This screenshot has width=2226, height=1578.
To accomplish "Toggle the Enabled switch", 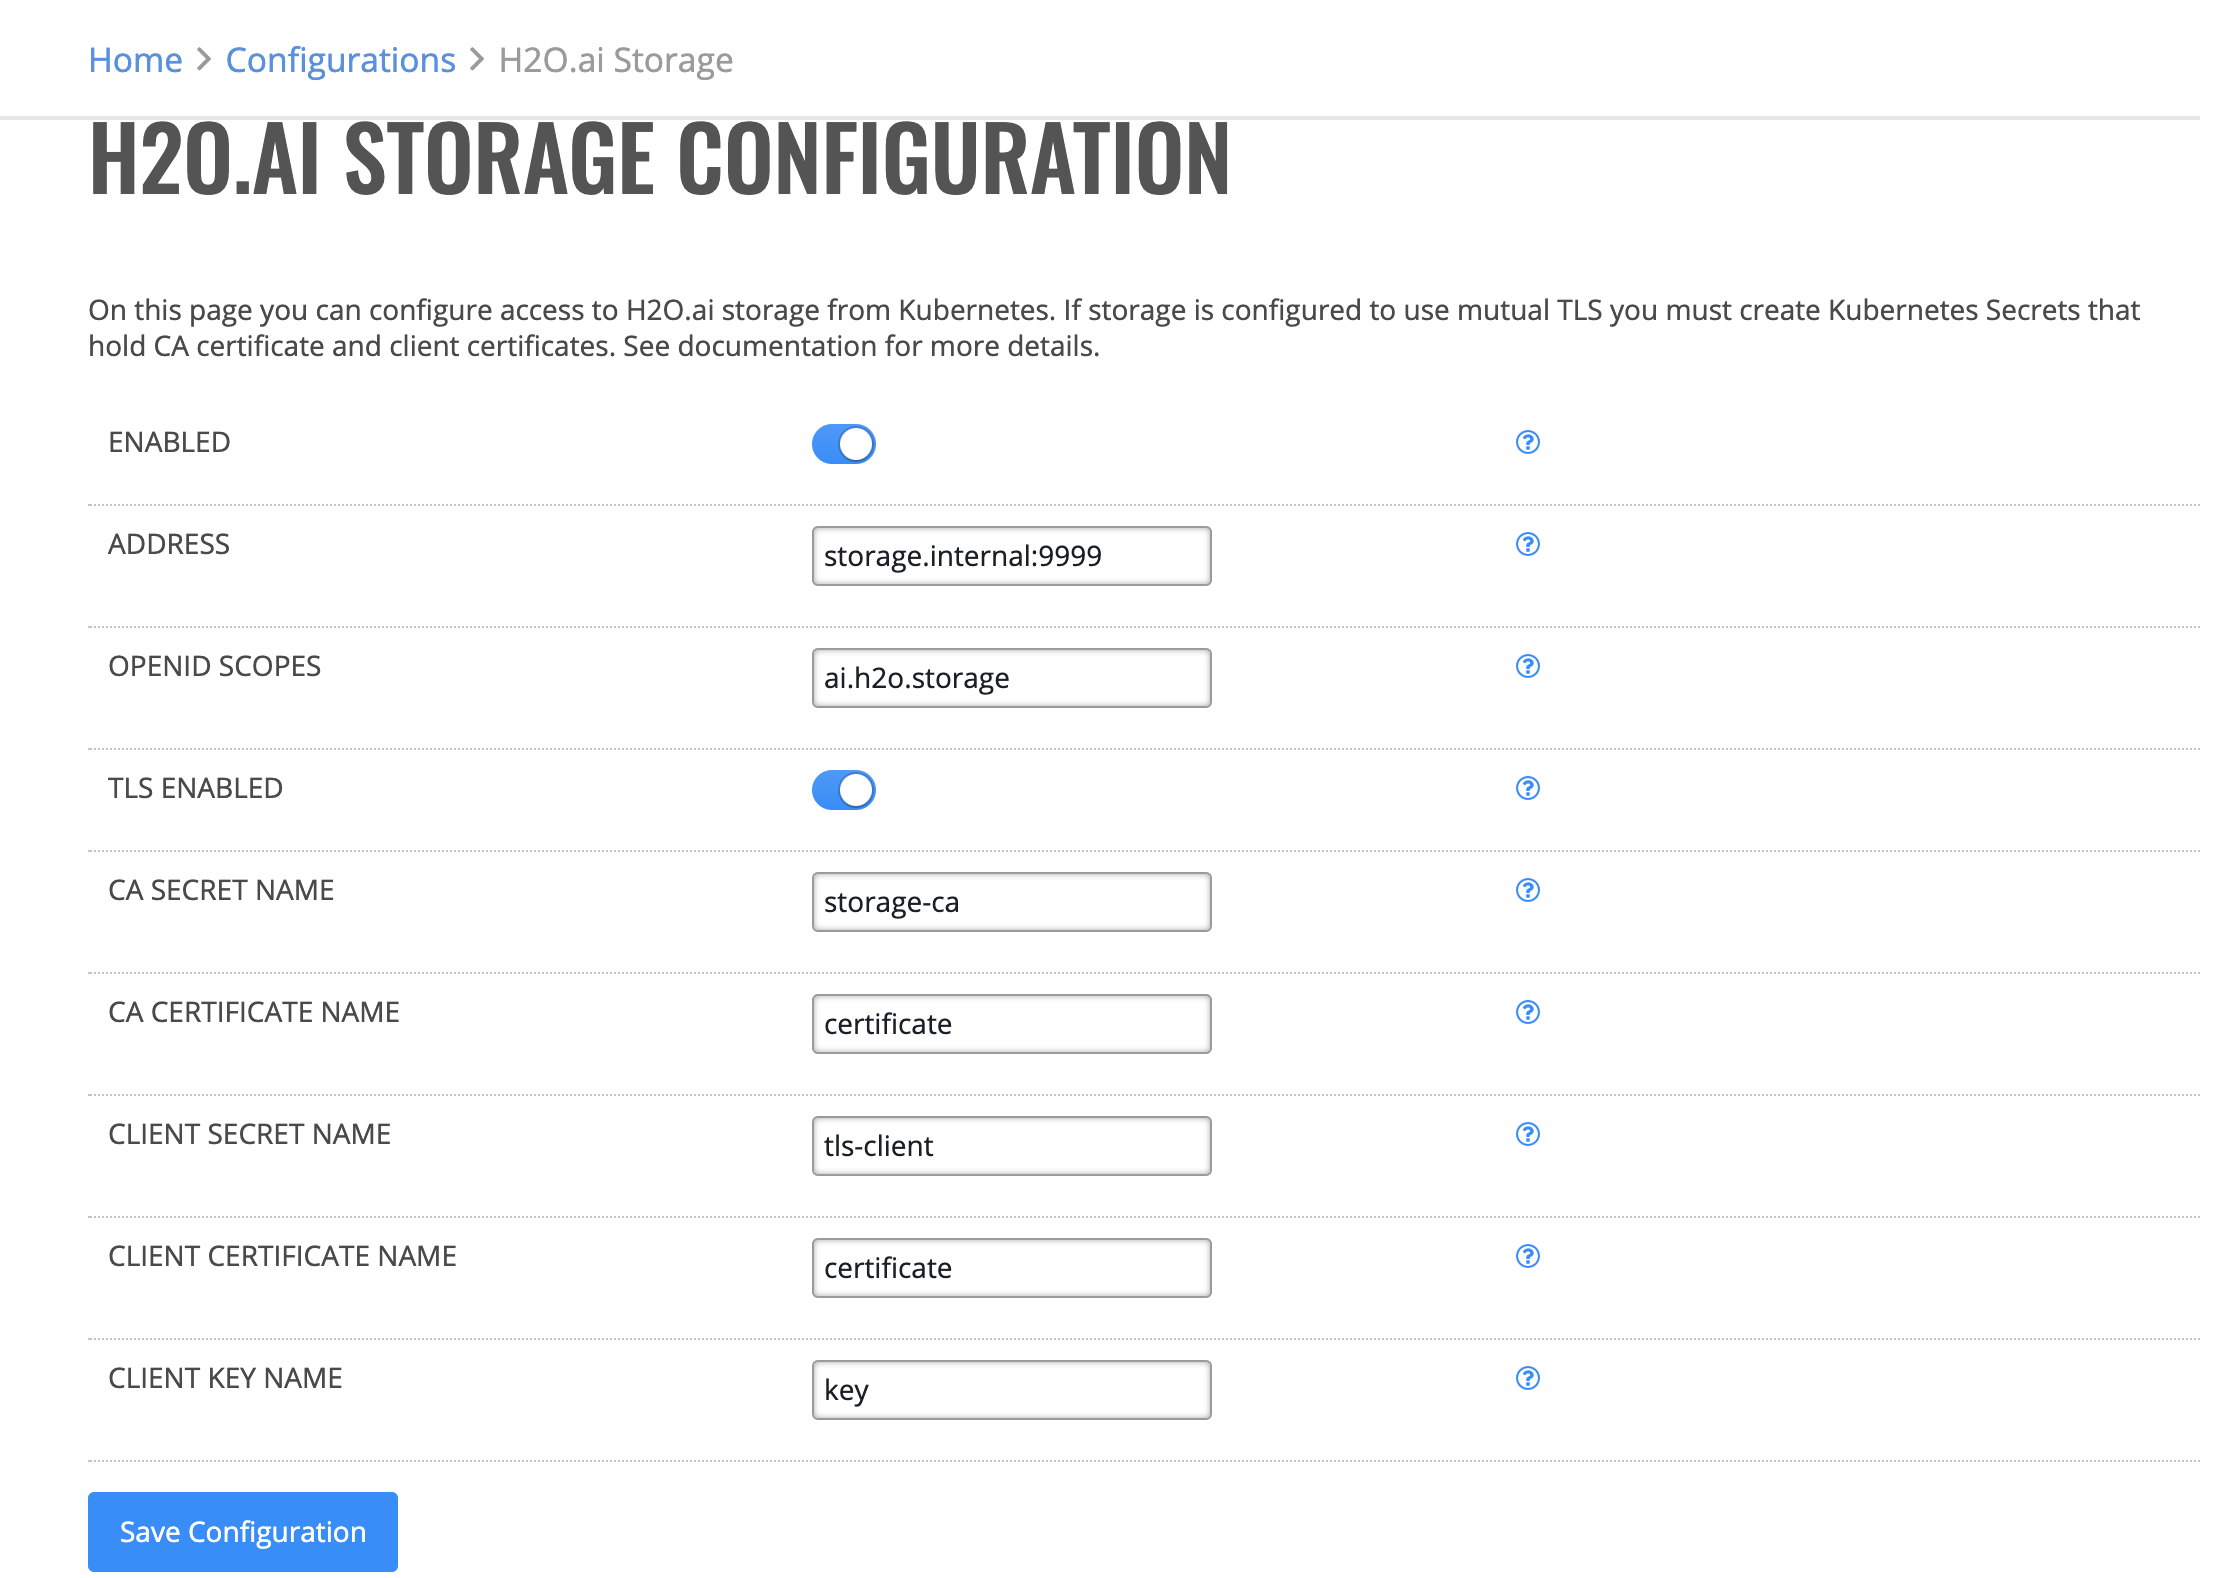I will pos(843,444).
